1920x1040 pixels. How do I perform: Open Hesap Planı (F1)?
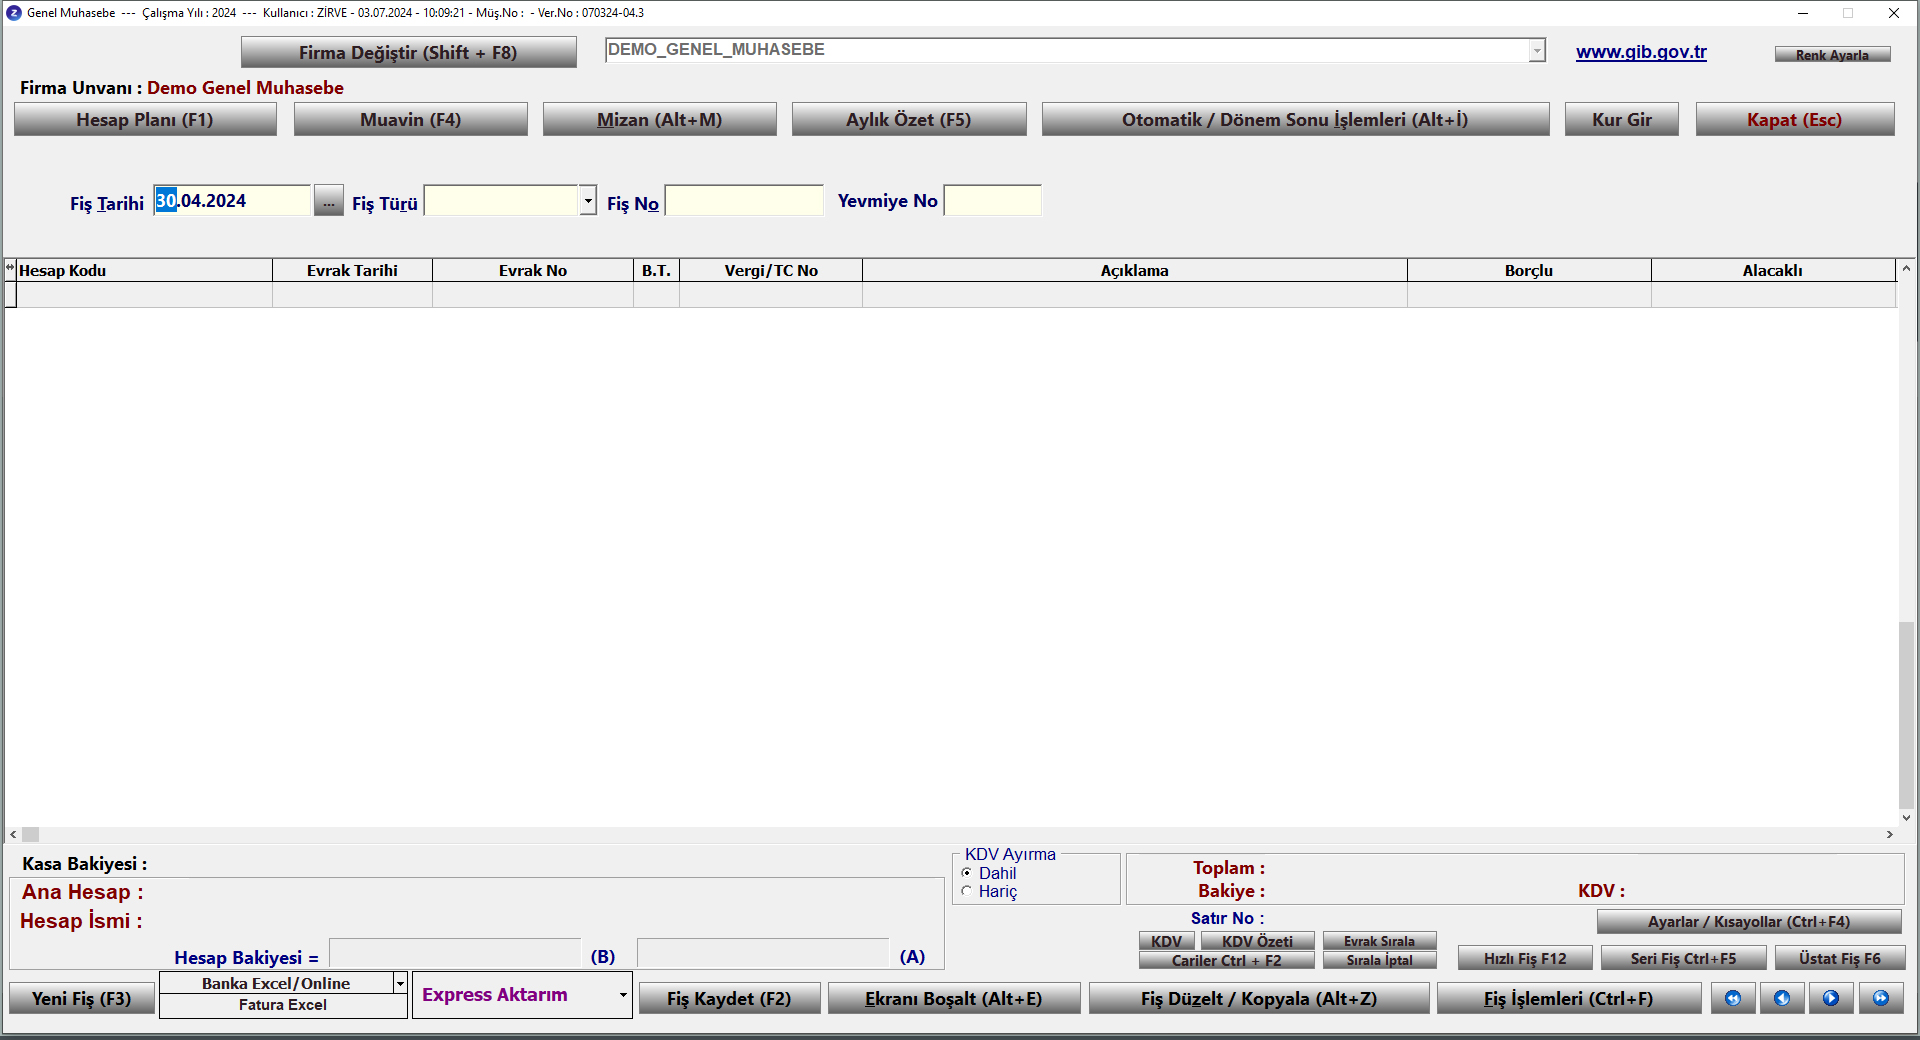(145, 120)
